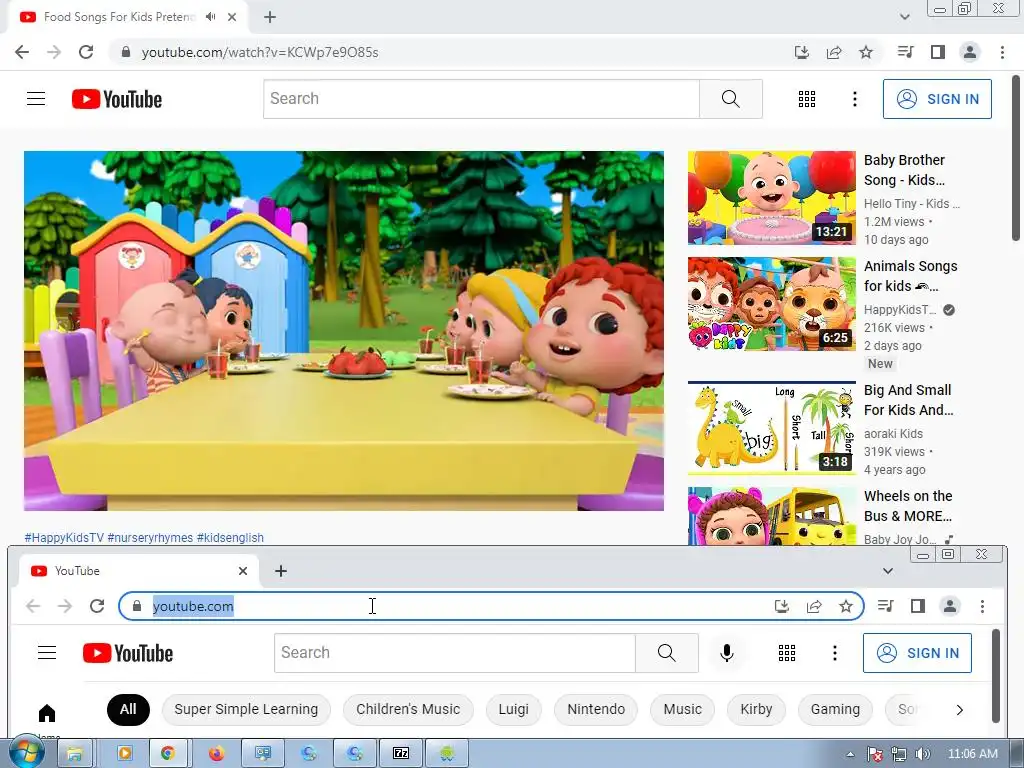Open #HappyKidsTV hashtag link
This screenshot has height=768, width=1024.
[64, 537]
